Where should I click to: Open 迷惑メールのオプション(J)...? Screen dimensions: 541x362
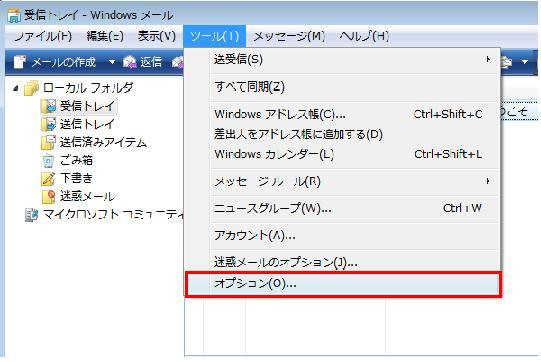(x=355, y=263)
